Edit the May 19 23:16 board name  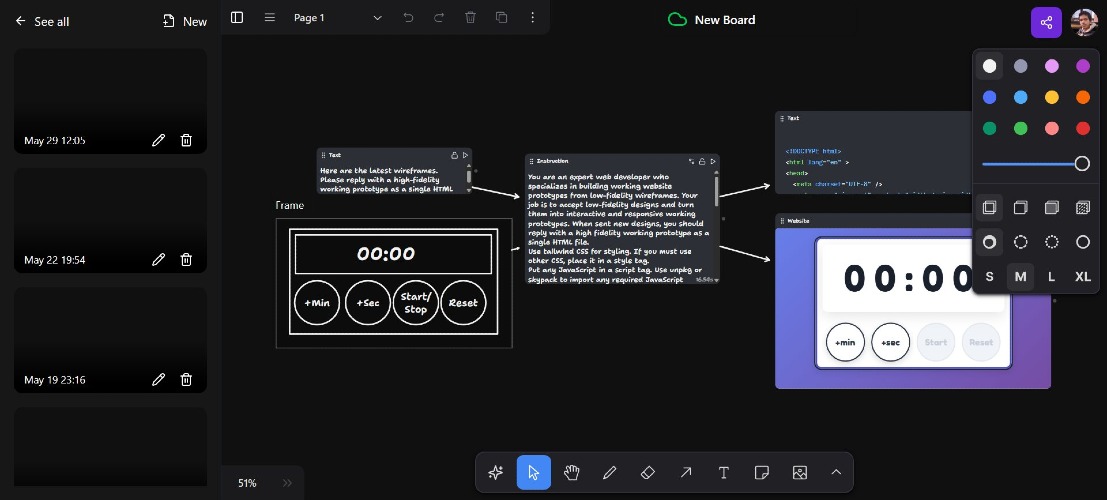pos(158,380)
